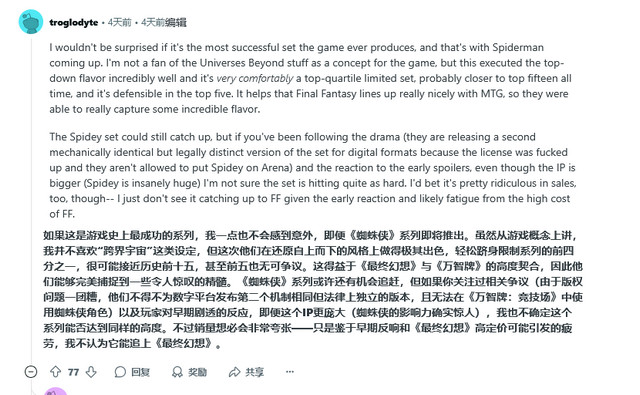The height and width of the screenshot is (395, 640).
Task: Click the 4天前编辑 edited timestamp
Action: (x=164, y=22)
